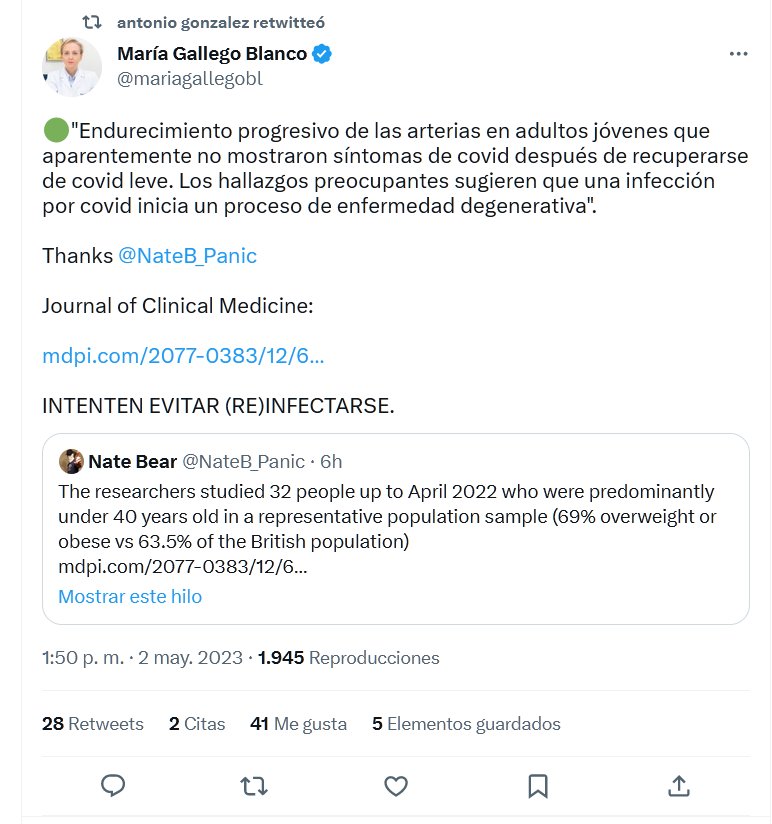Click the @NateB_Panic mention after Thanks

[x=187, y=256]
